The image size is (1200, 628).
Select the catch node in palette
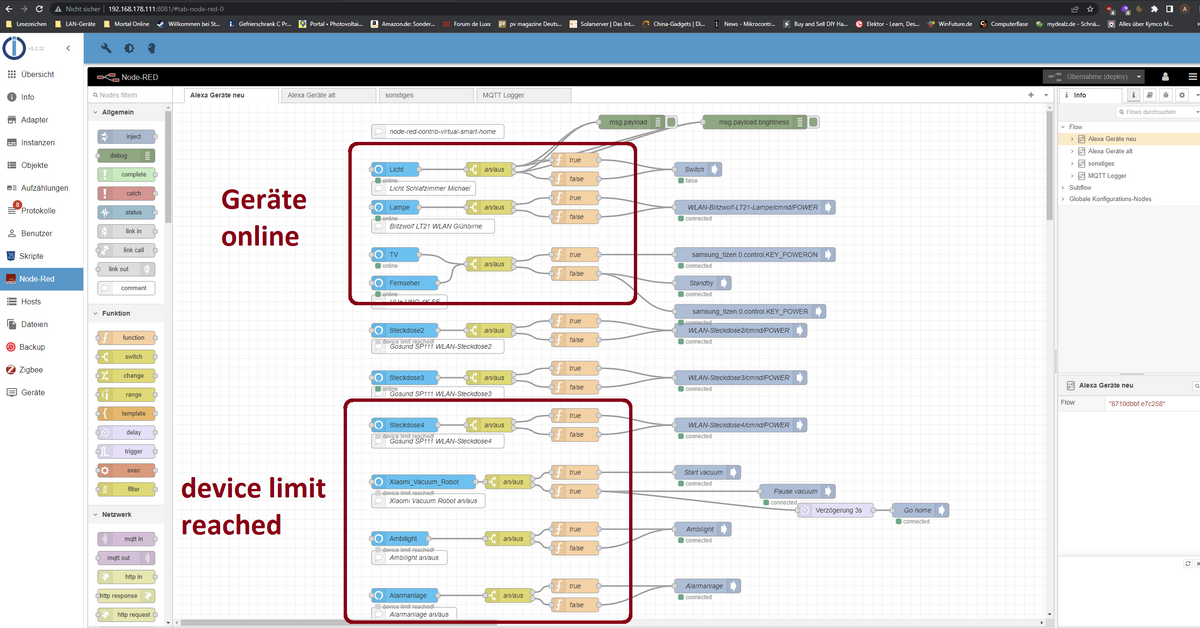126,193
